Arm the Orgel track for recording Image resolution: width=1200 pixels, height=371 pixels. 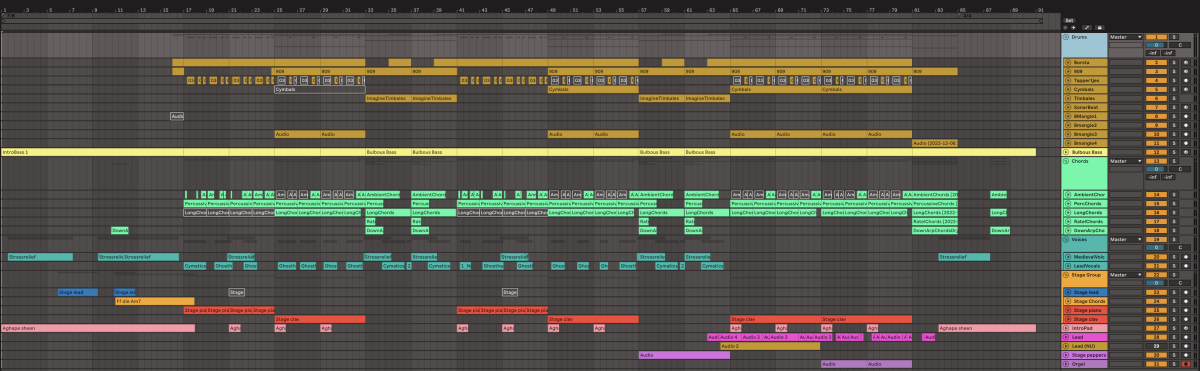coord(1185,364)
